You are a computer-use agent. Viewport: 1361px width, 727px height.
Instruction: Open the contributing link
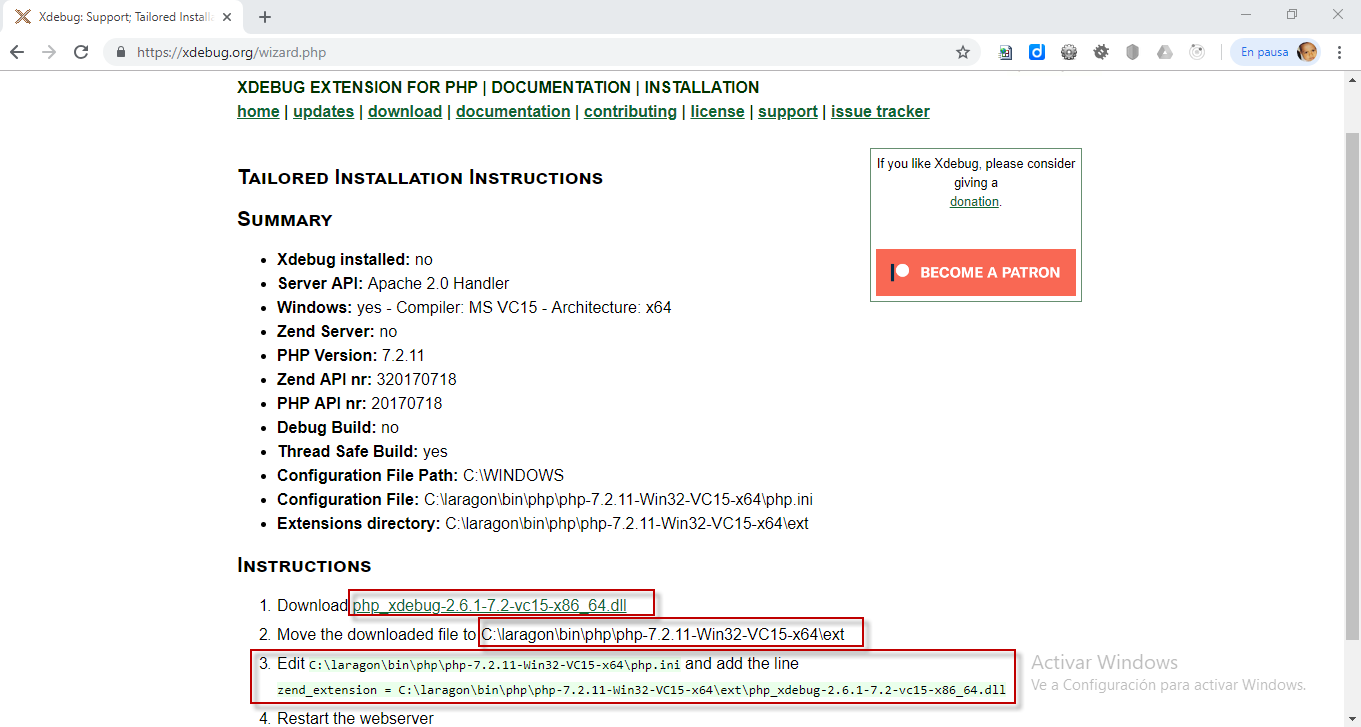tap(630, 112)
